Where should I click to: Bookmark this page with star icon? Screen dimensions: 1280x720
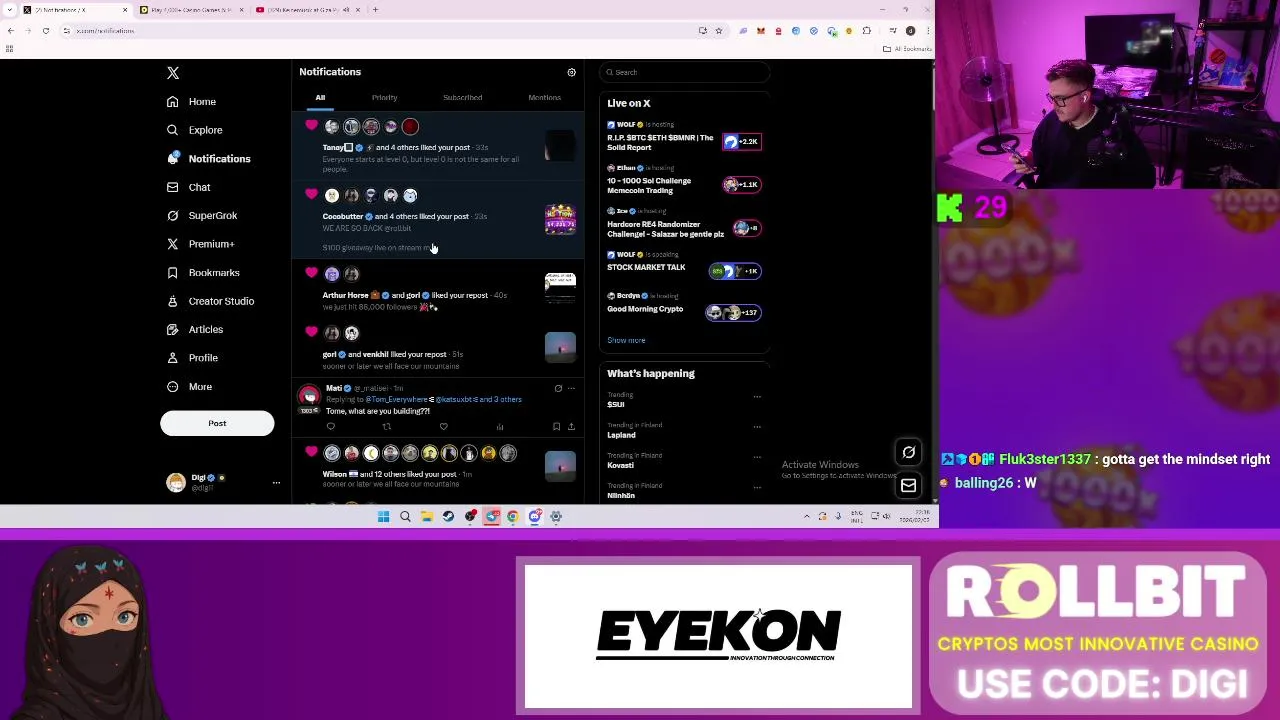(718, 31)
